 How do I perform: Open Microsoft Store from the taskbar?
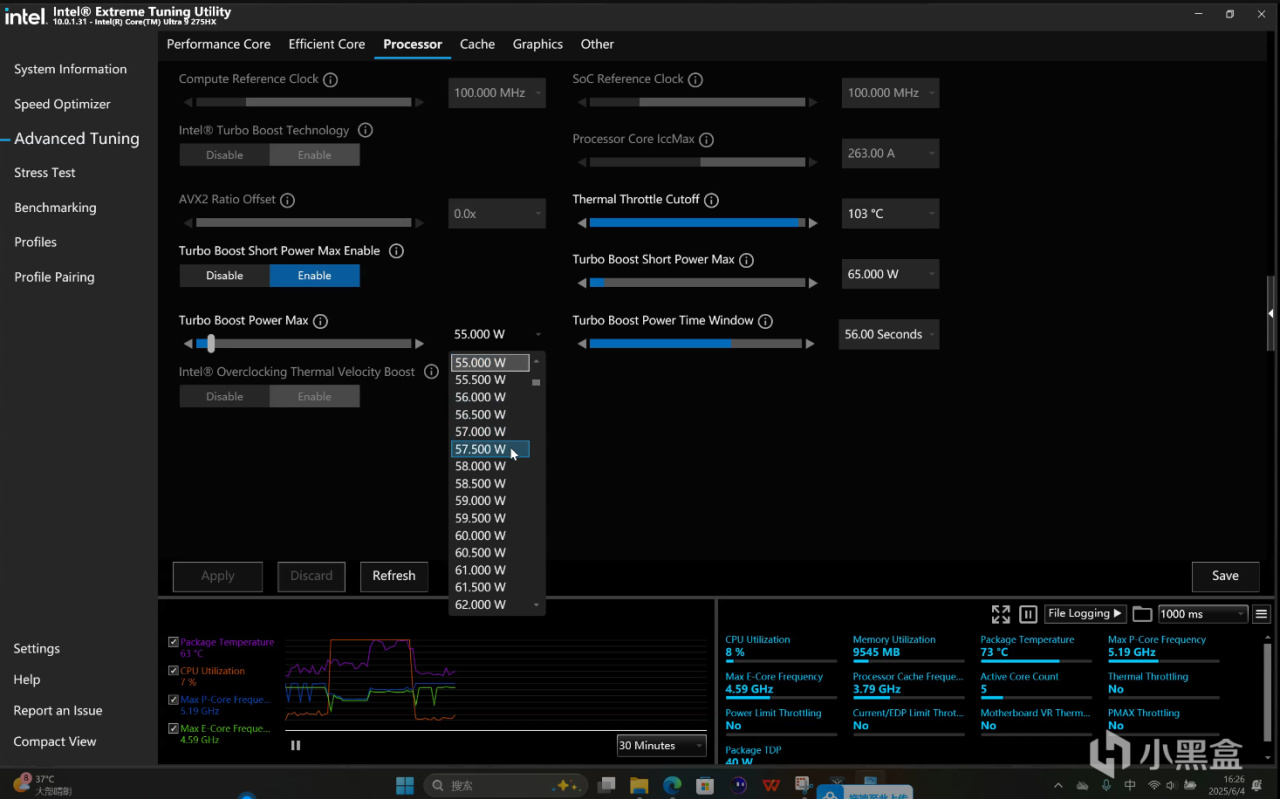pos(705,785)
